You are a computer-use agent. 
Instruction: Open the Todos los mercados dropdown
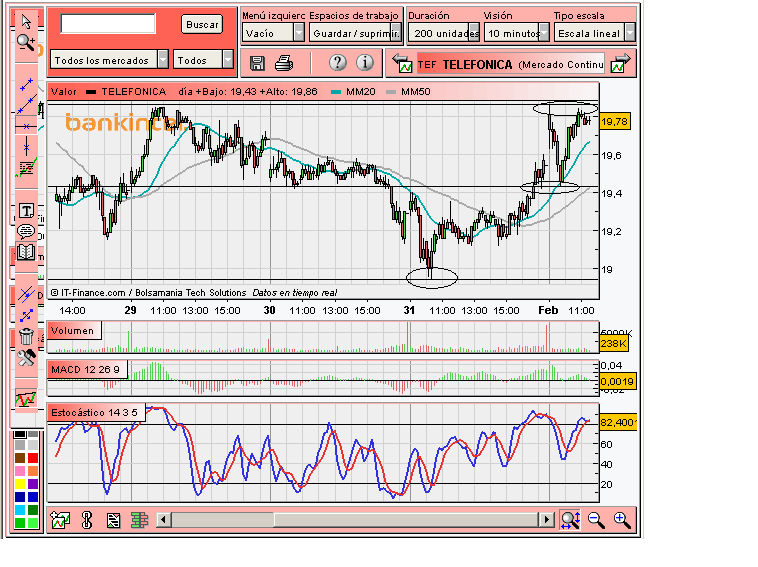109,60
